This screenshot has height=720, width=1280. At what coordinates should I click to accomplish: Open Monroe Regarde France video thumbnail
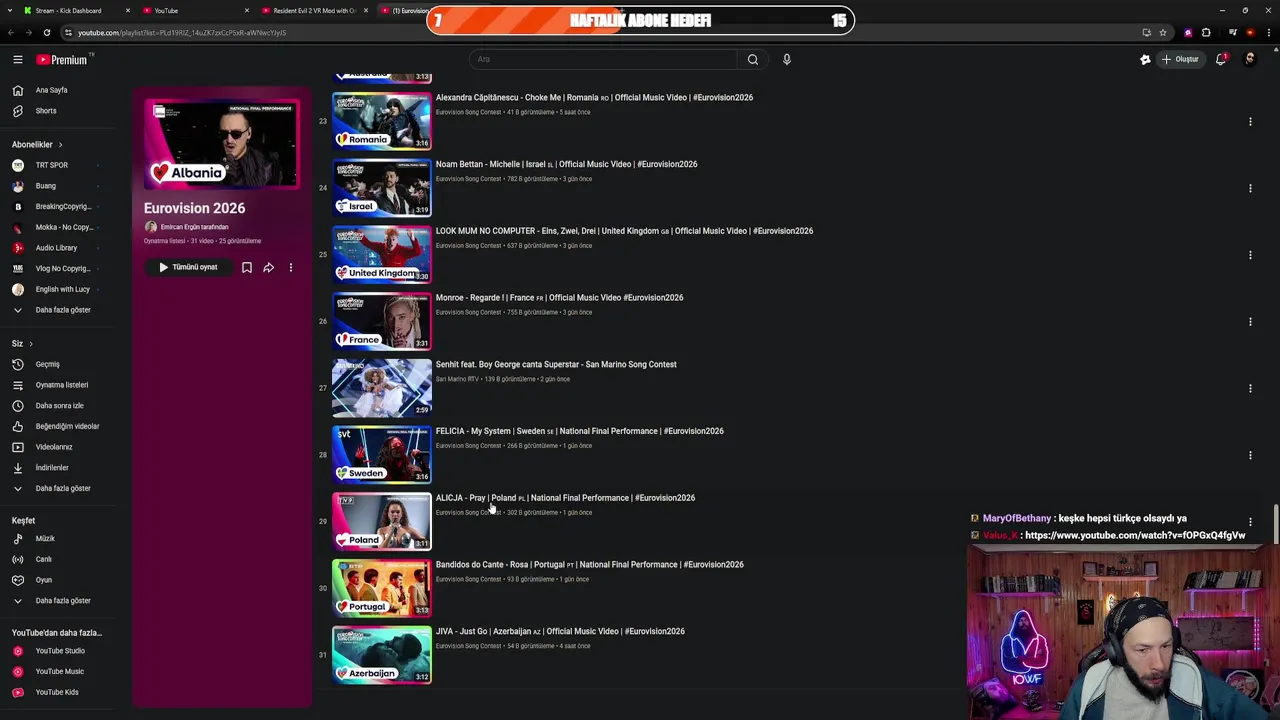(382, 321)
